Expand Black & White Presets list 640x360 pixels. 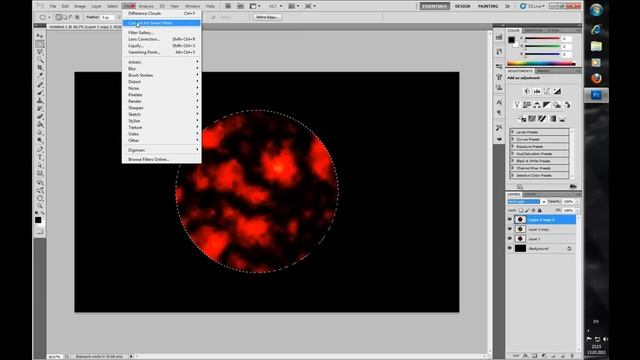click(513, 161)
